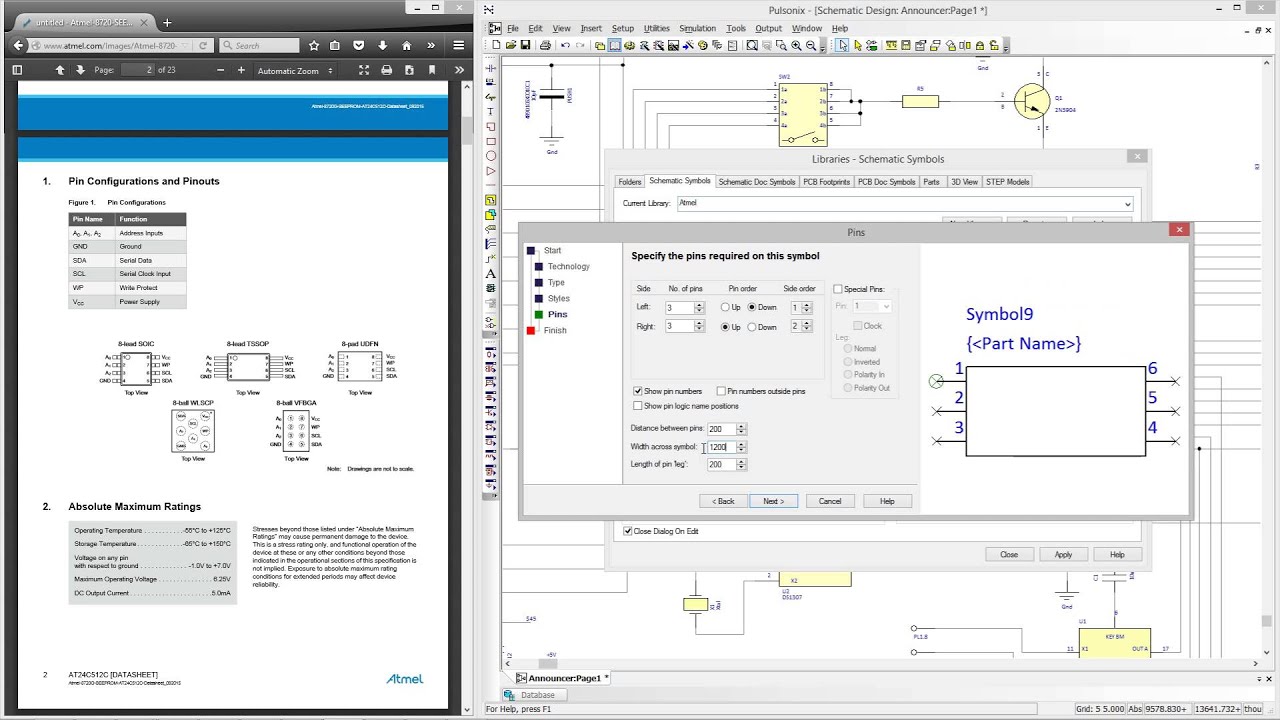The image size is (1280, 720).
Task: Click the New document icon in Pulsonix toolbar
Action: tap(496, 45)
